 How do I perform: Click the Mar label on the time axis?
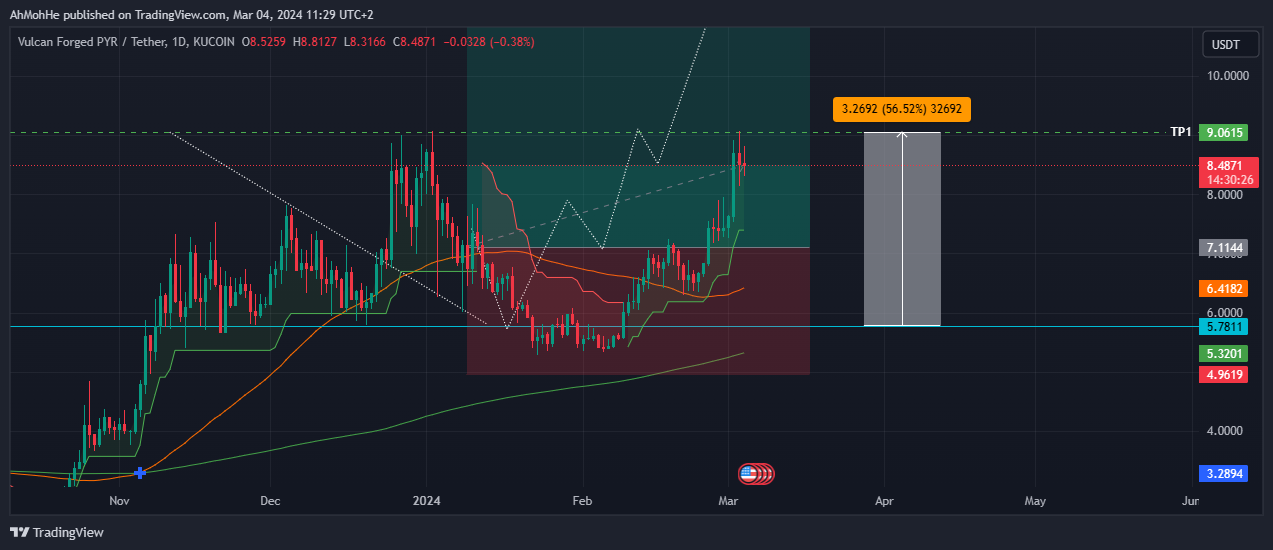pyautogui.click(x=729, y=500)
